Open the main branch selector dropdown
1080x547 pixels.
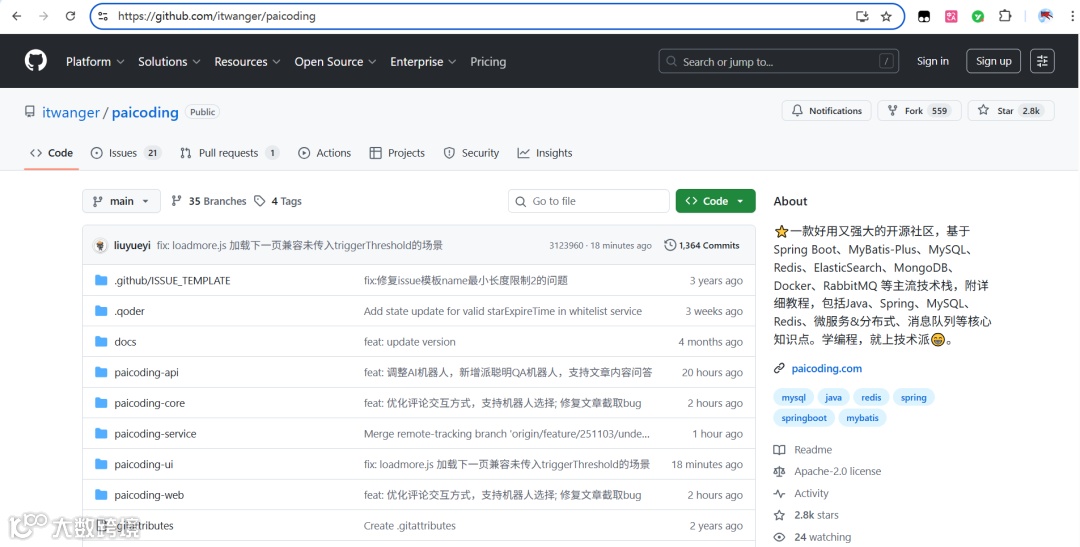point(121,201)
